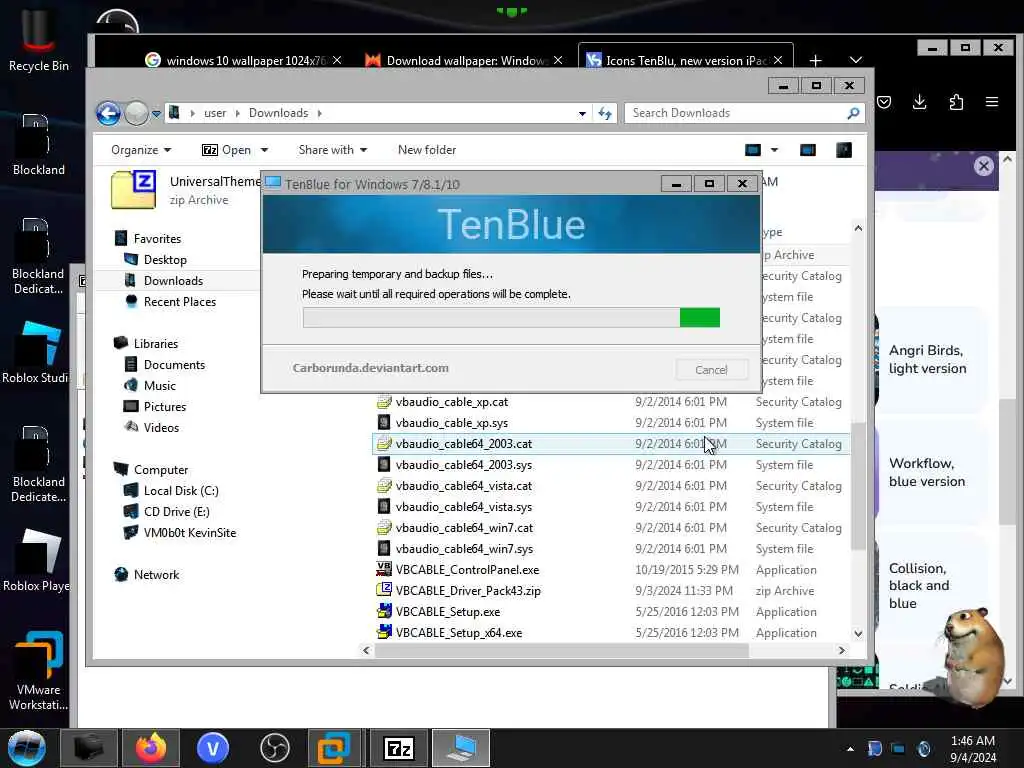Expand the view options dropdown arrow
This screenshot has width=1024, height=768.
(x=775, y=150)
